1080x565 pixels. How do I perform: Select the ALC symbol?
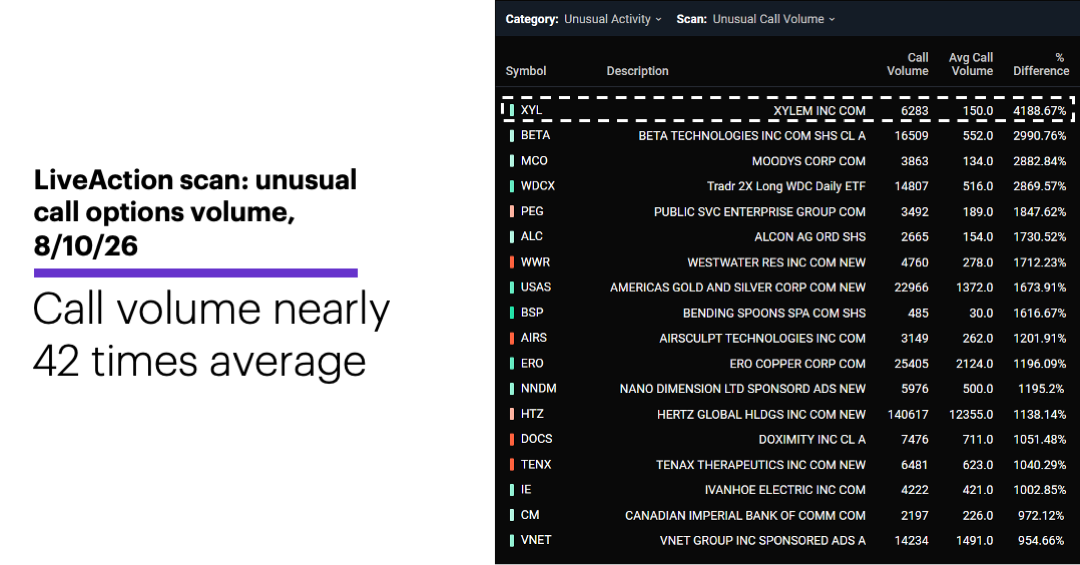(532, 236)
